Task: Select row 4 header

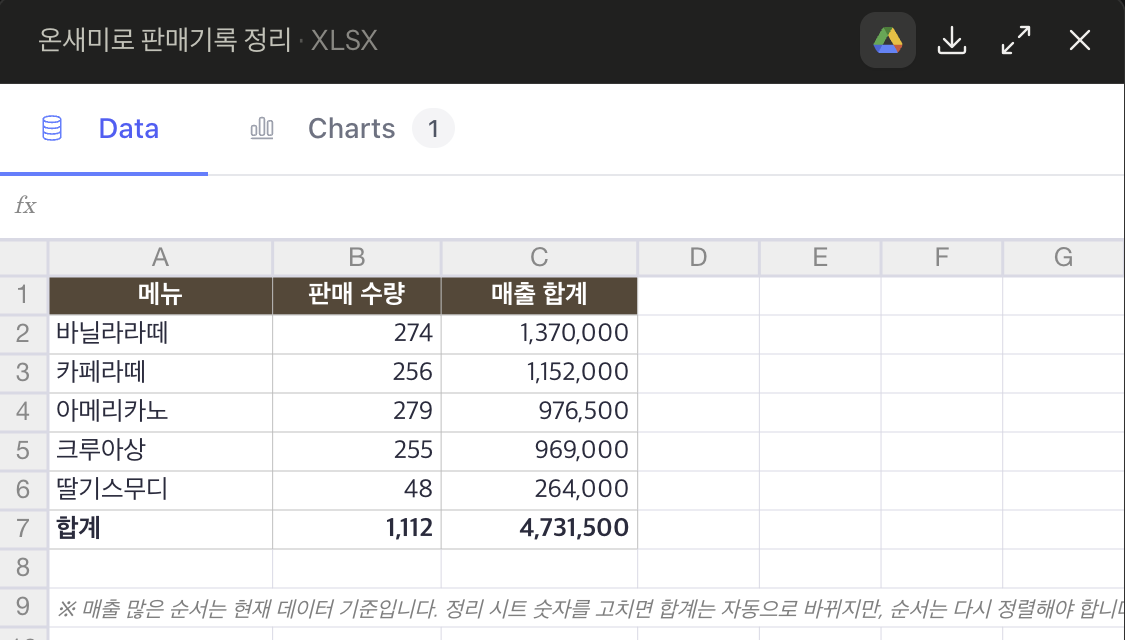Action: (x=24, y=411)
